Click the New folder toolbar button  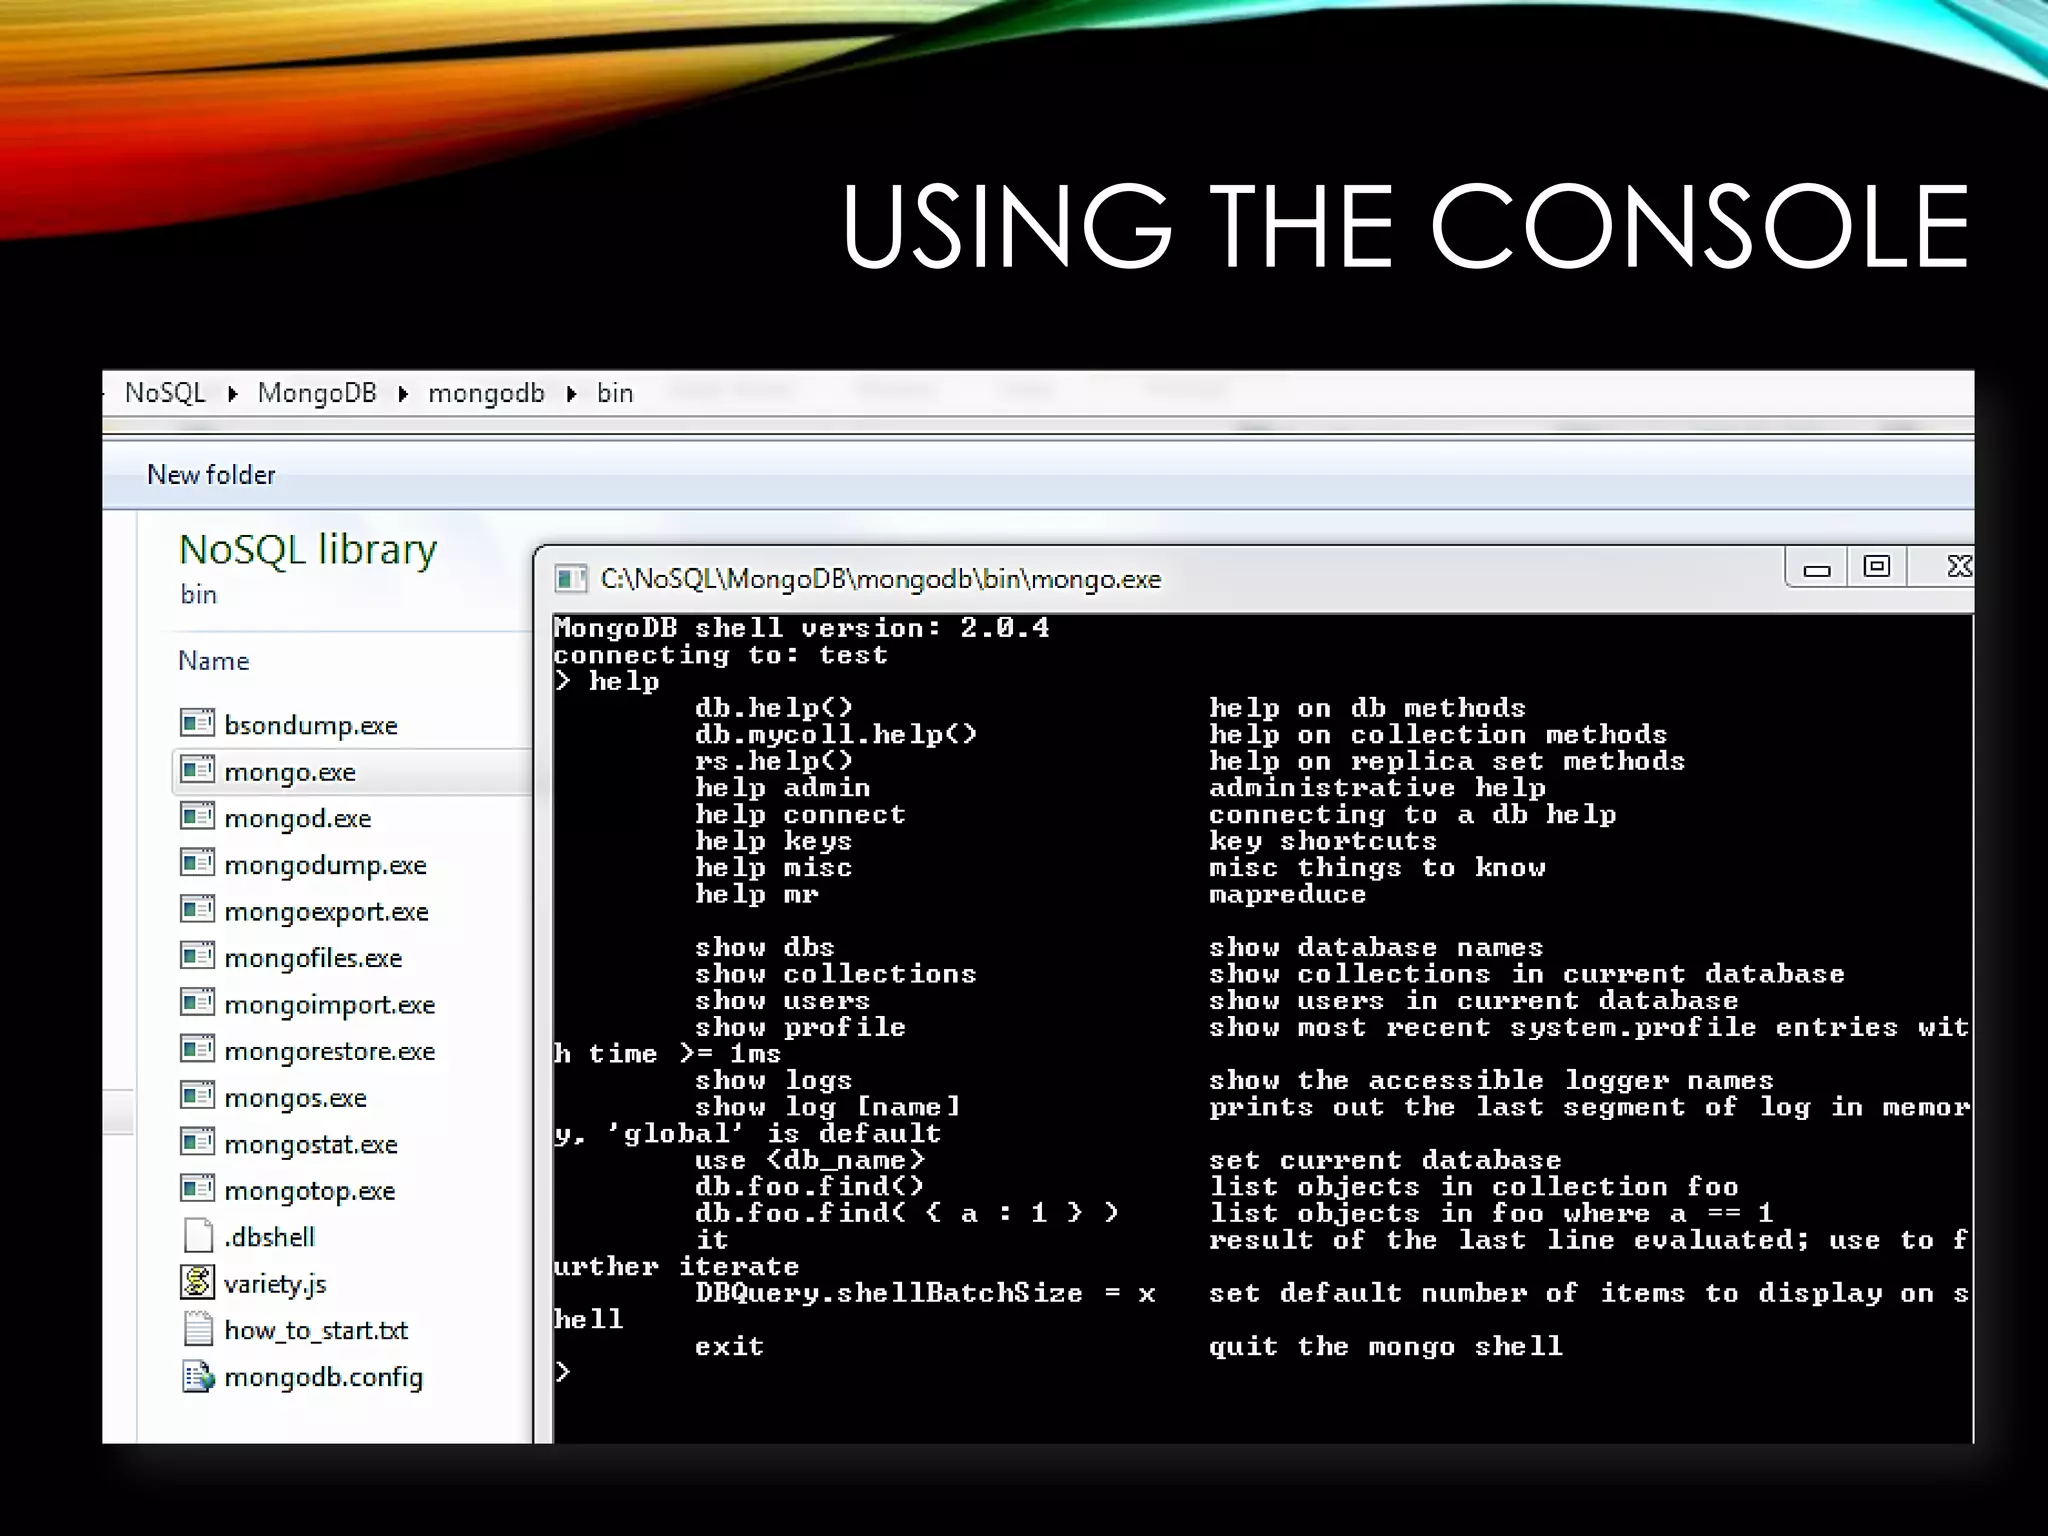211,474
